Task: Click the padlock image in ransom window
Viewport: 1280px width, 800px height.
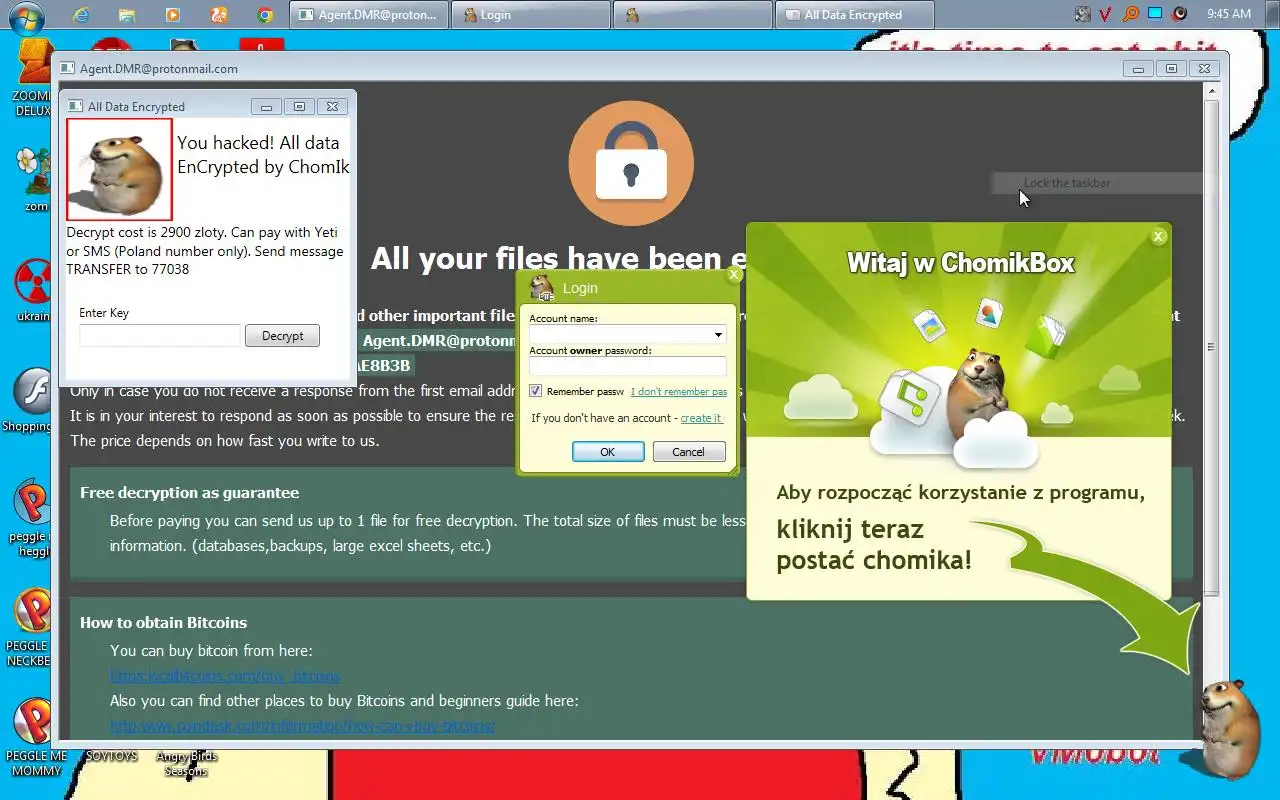Action: [x=631, y=163]
